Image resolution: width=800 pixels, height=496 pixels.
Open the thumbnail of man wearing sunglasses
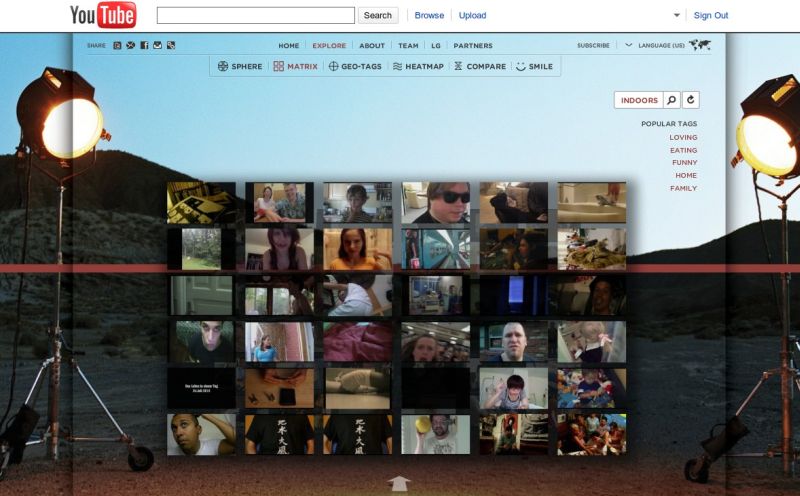(435, 202)
